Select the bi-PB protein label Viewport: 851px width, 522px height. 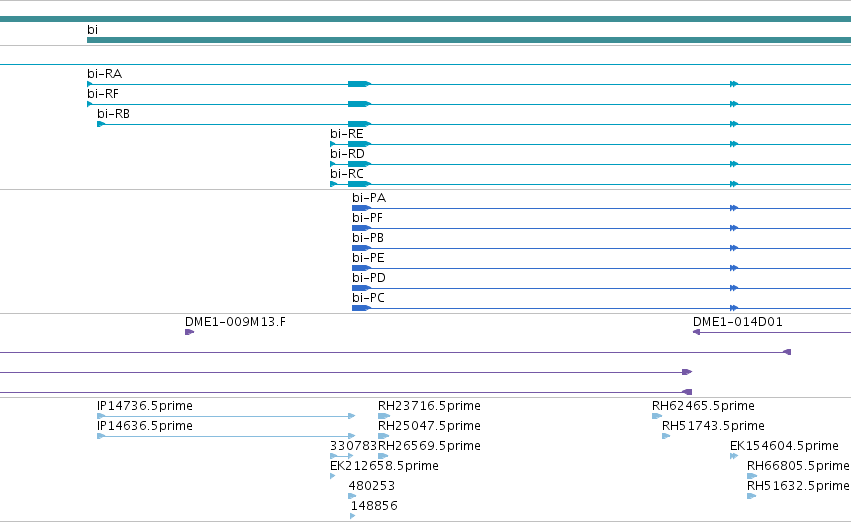pos(367,238)
